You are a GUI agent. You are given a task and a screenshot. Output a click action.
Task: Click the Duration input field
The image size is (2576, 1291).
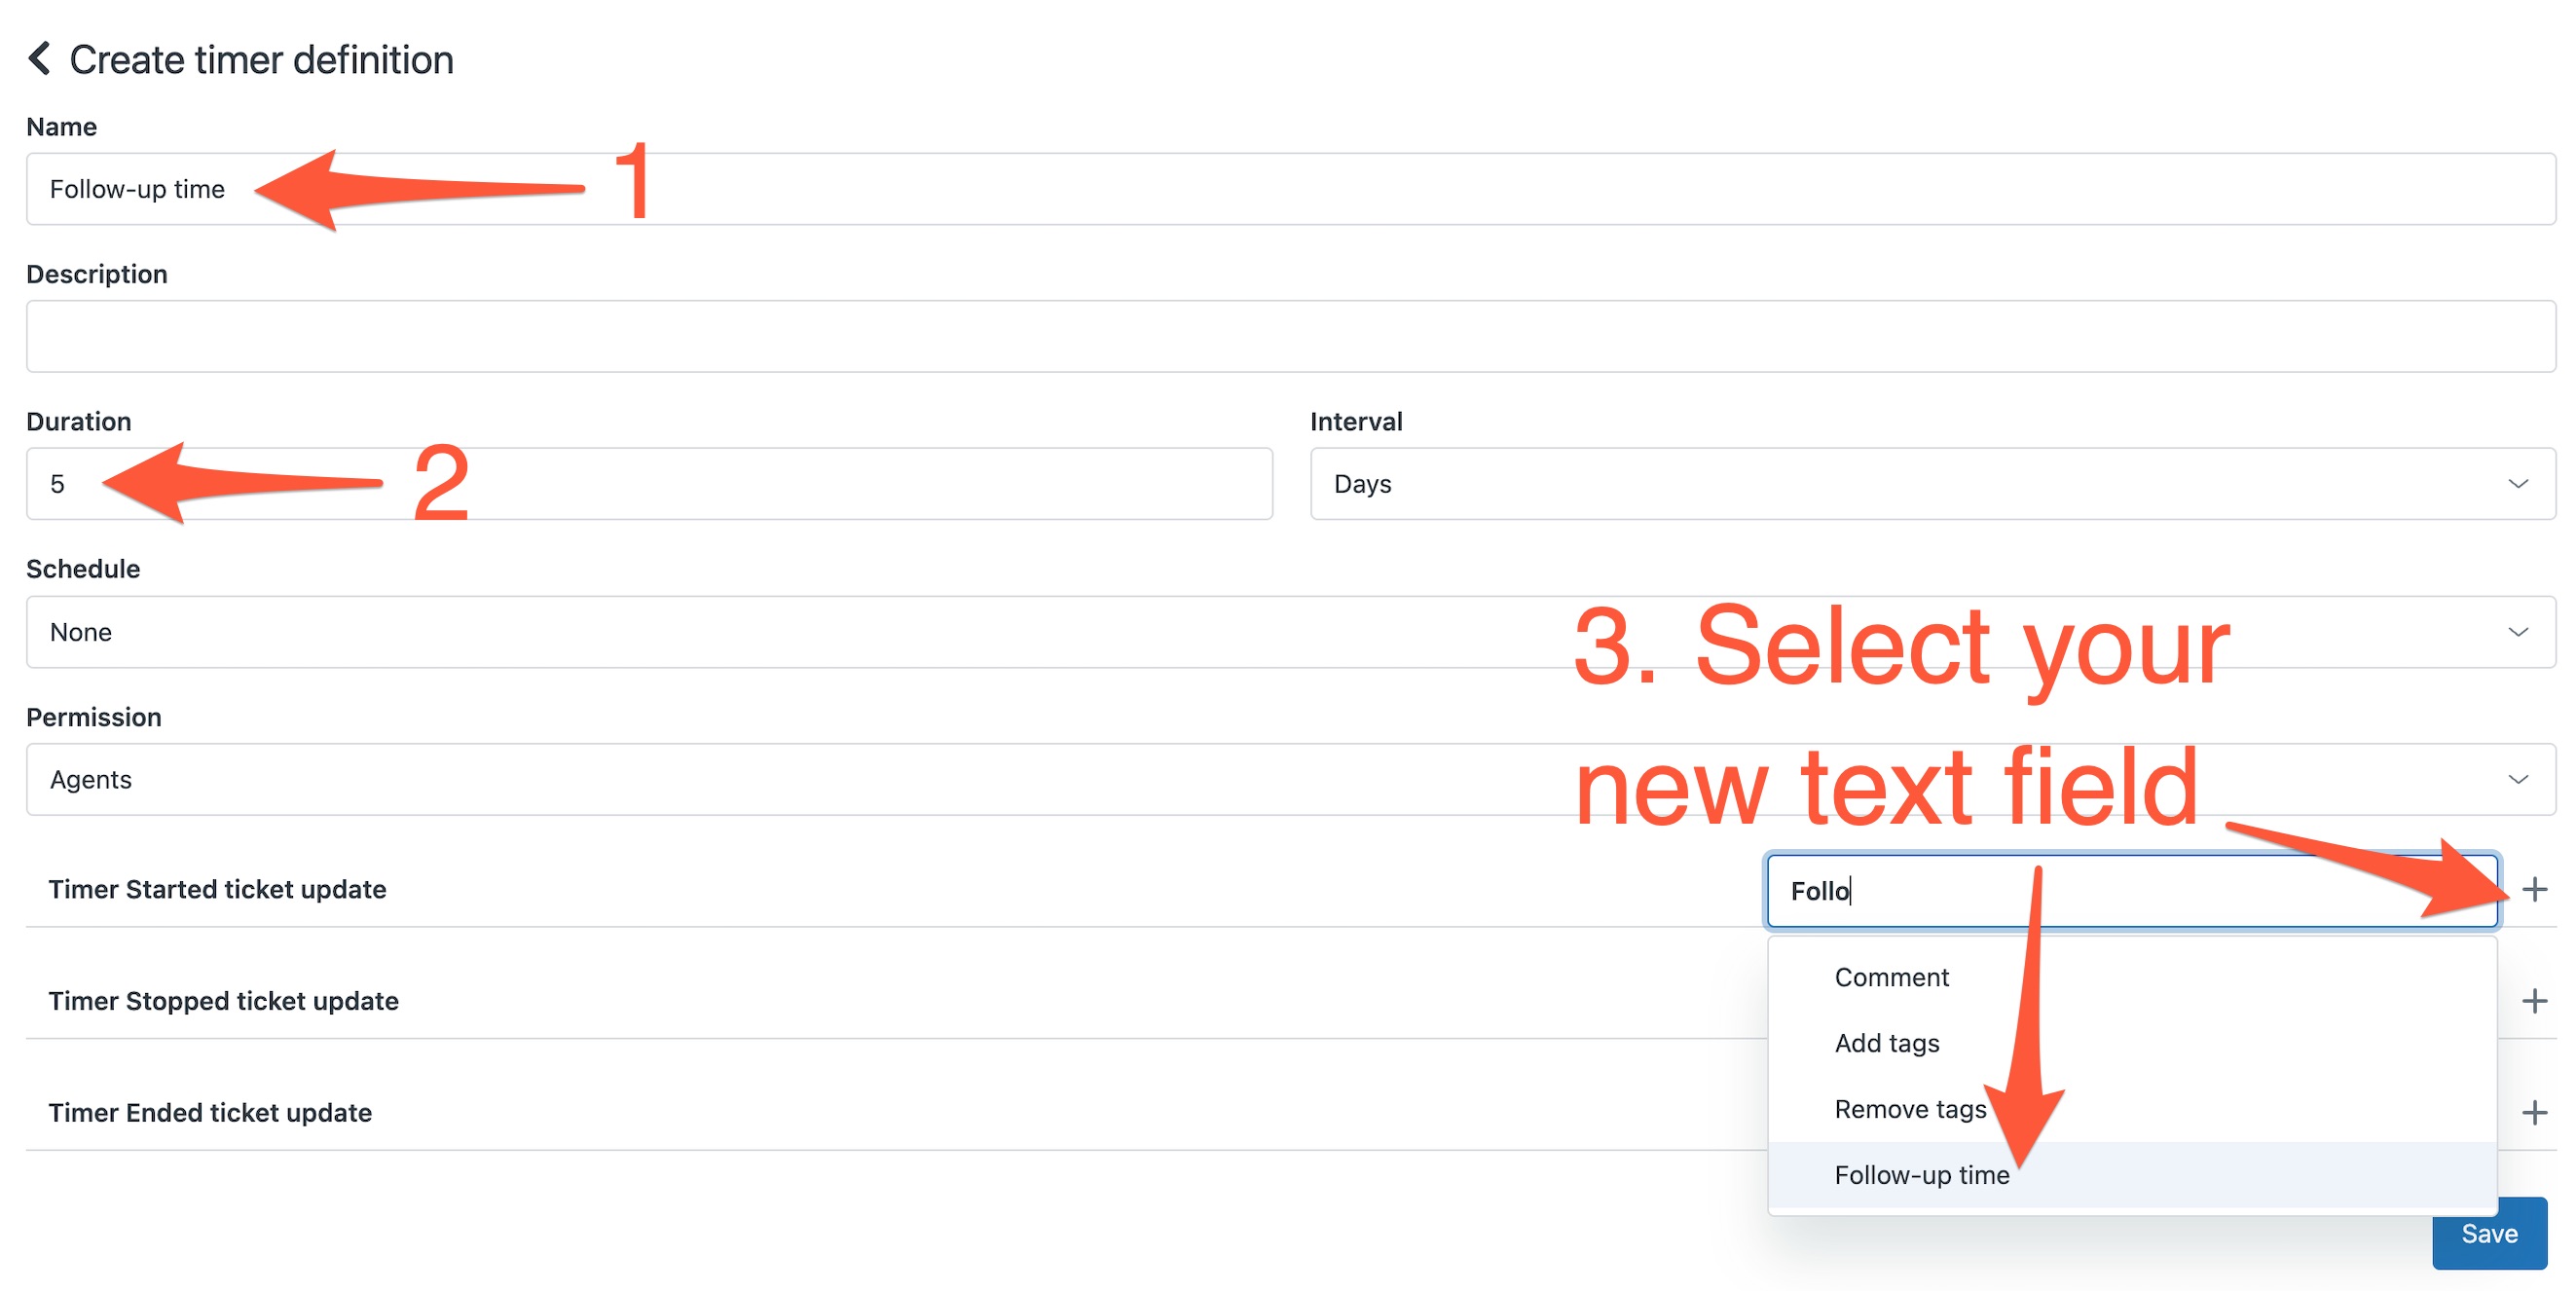coord(649,484)
